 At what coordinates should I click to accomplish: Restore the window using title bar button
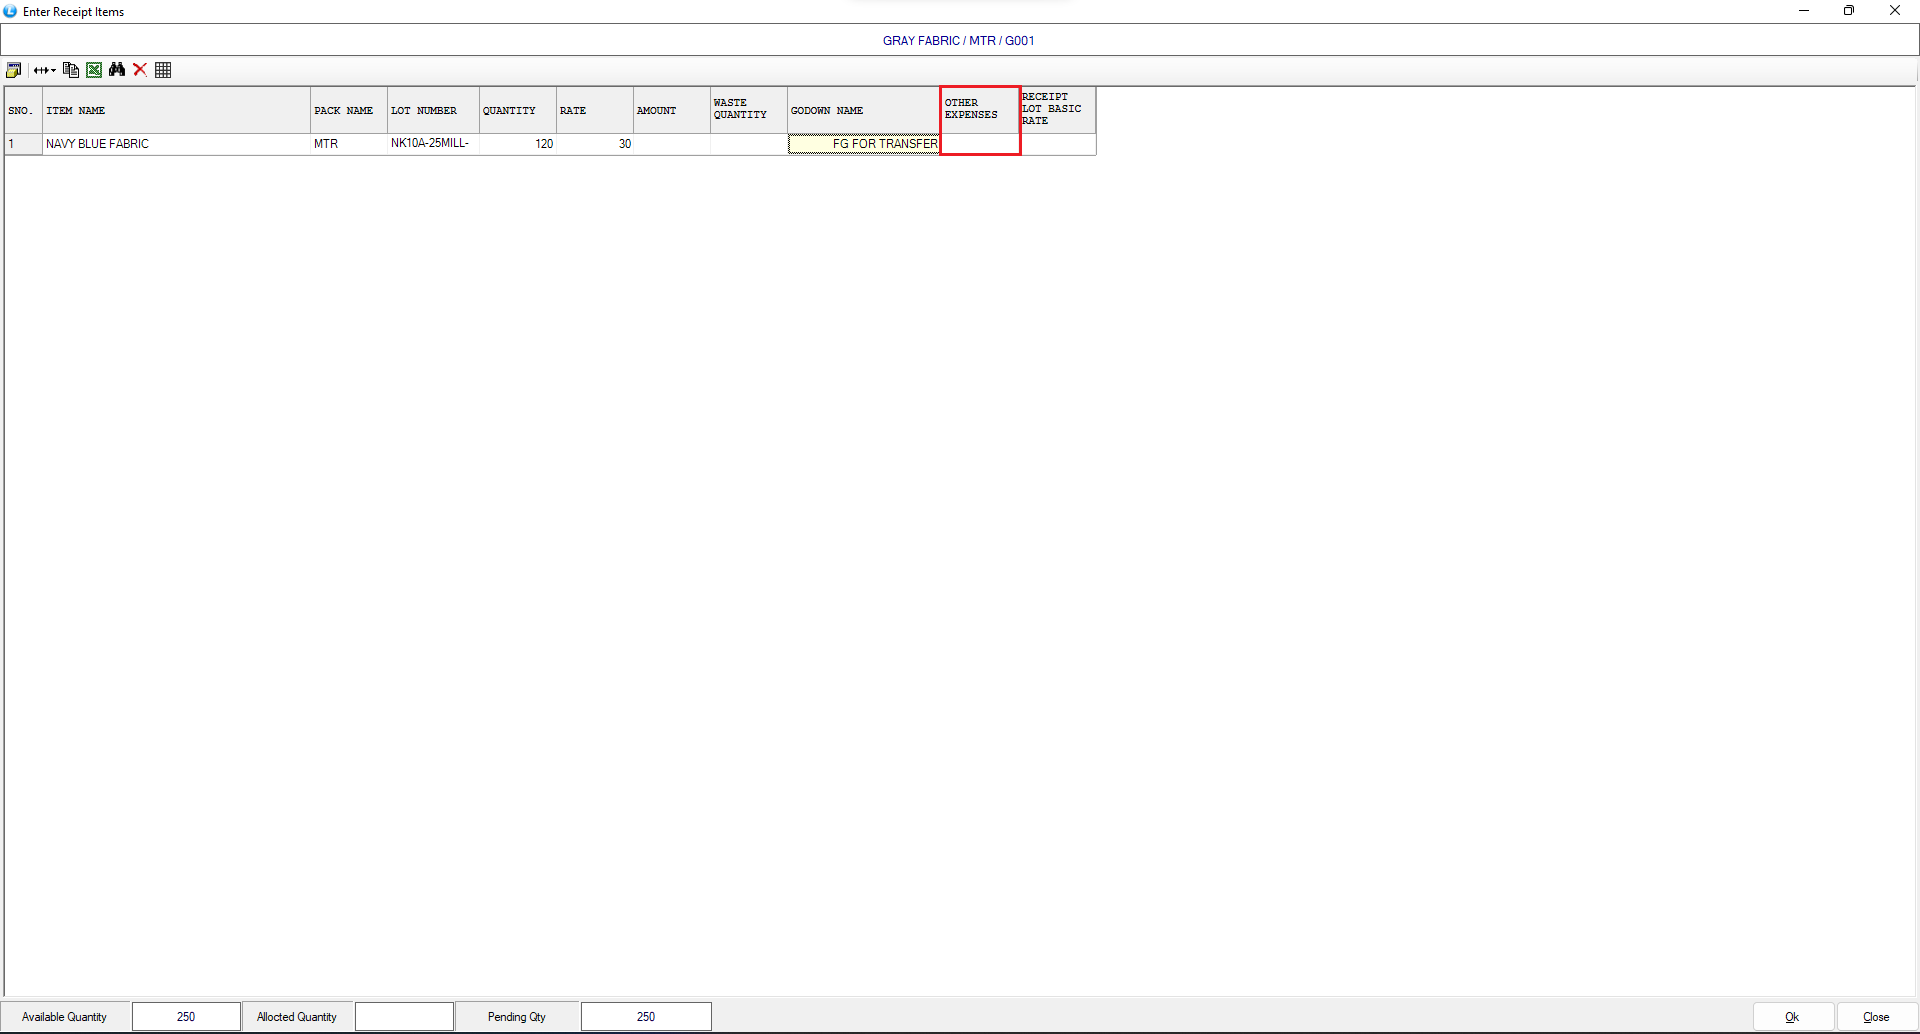tap(1848, 11)
